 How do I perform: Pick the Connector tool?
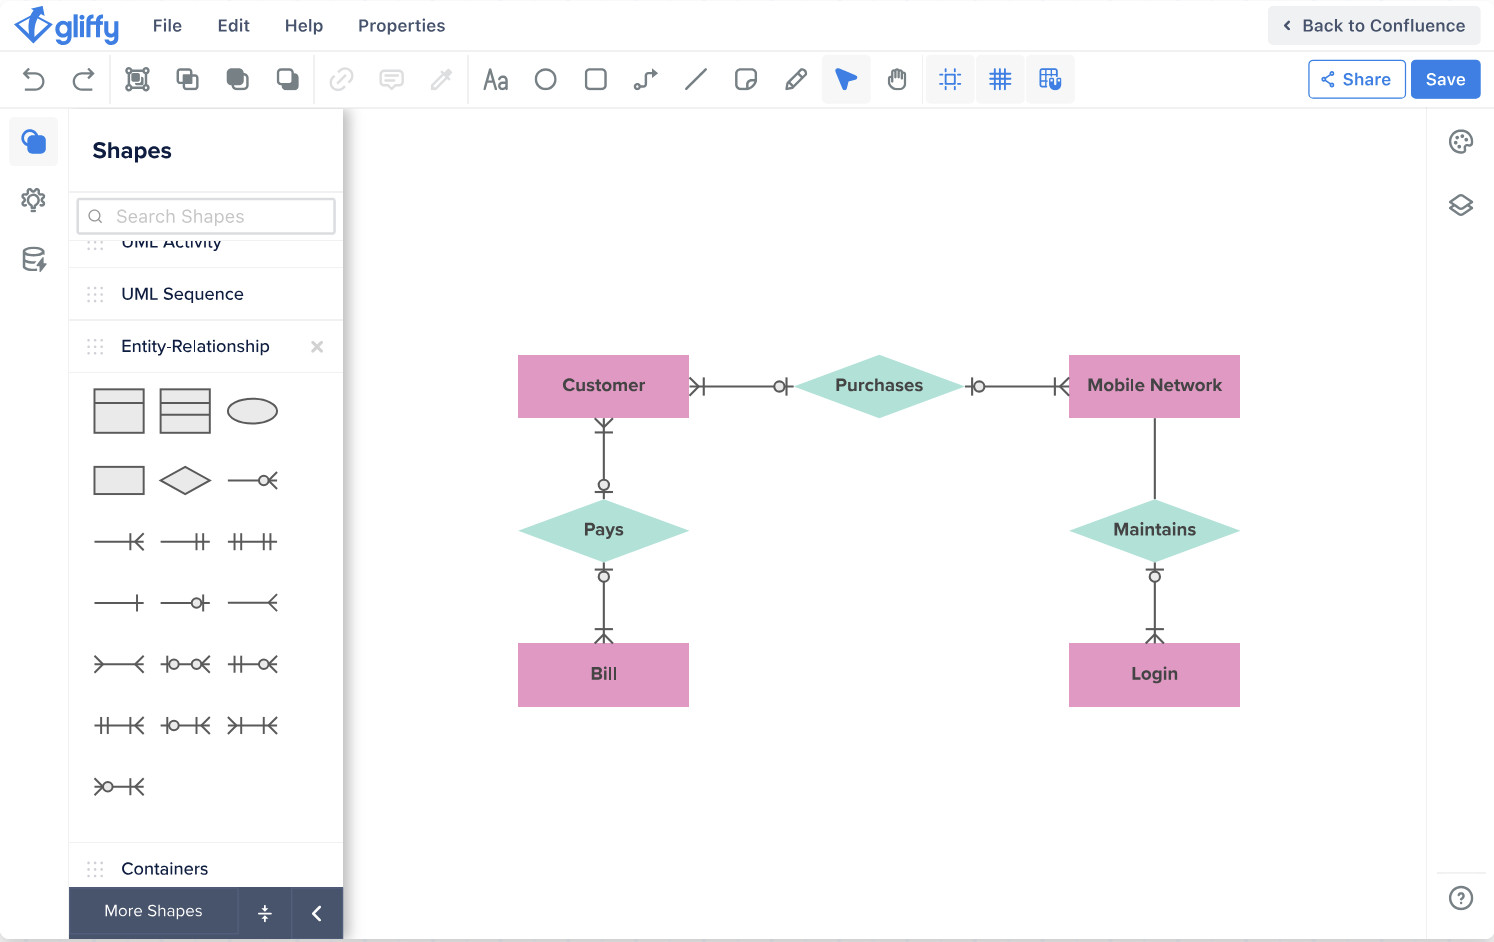point(646,80)
